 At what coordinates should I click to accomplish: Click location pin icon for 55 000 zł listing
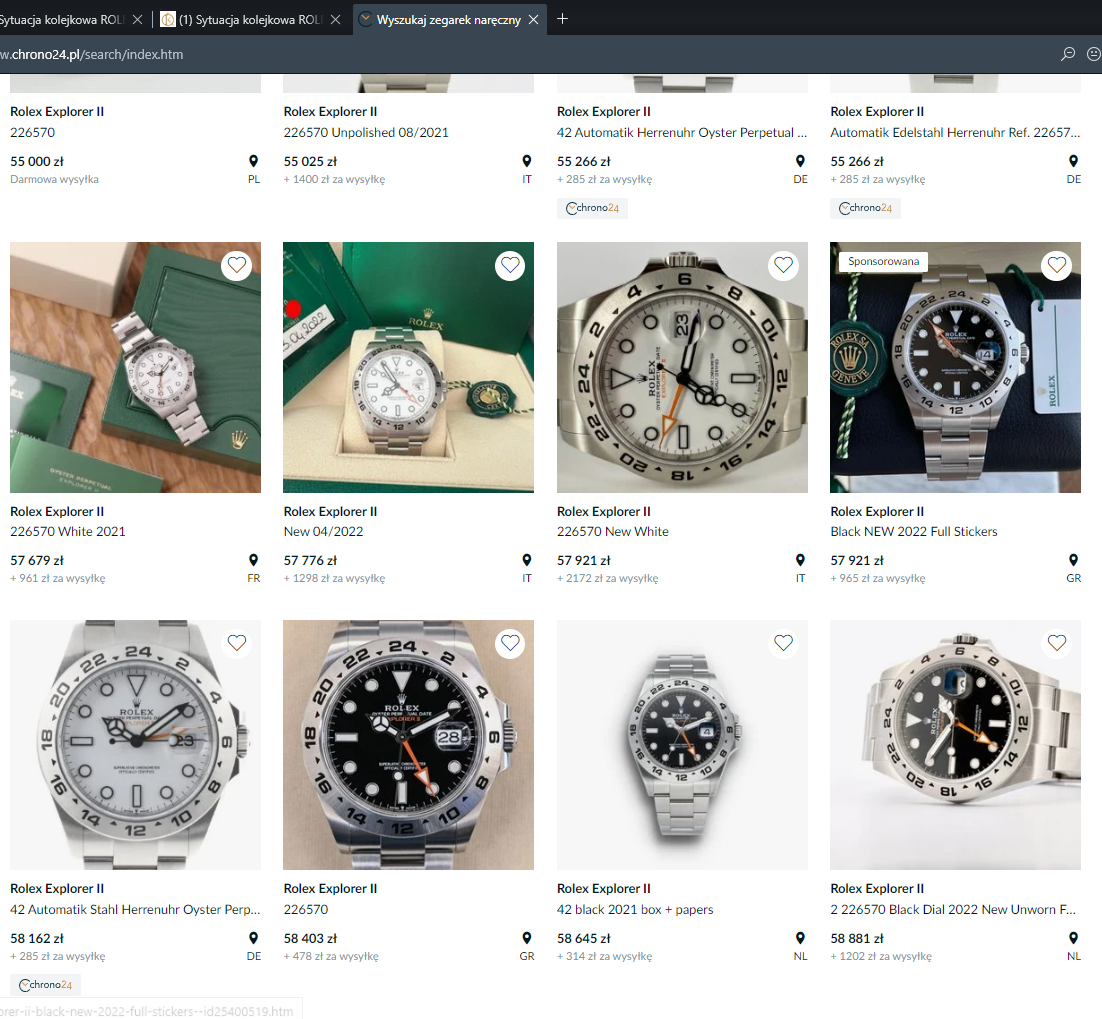[x=253, y=161]
